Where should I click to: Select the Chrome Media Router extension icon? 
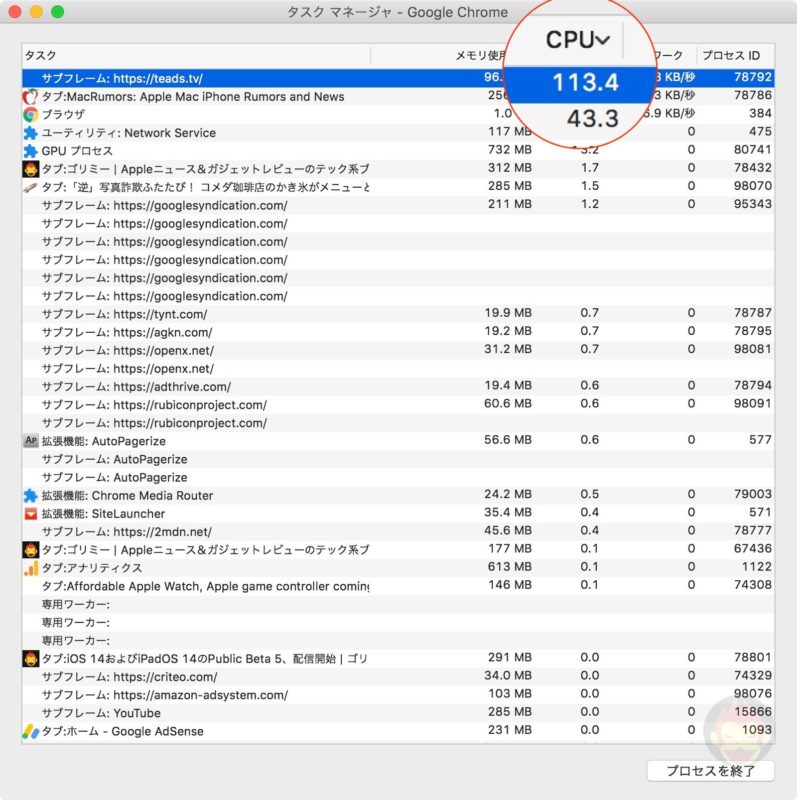pos(30,496)
